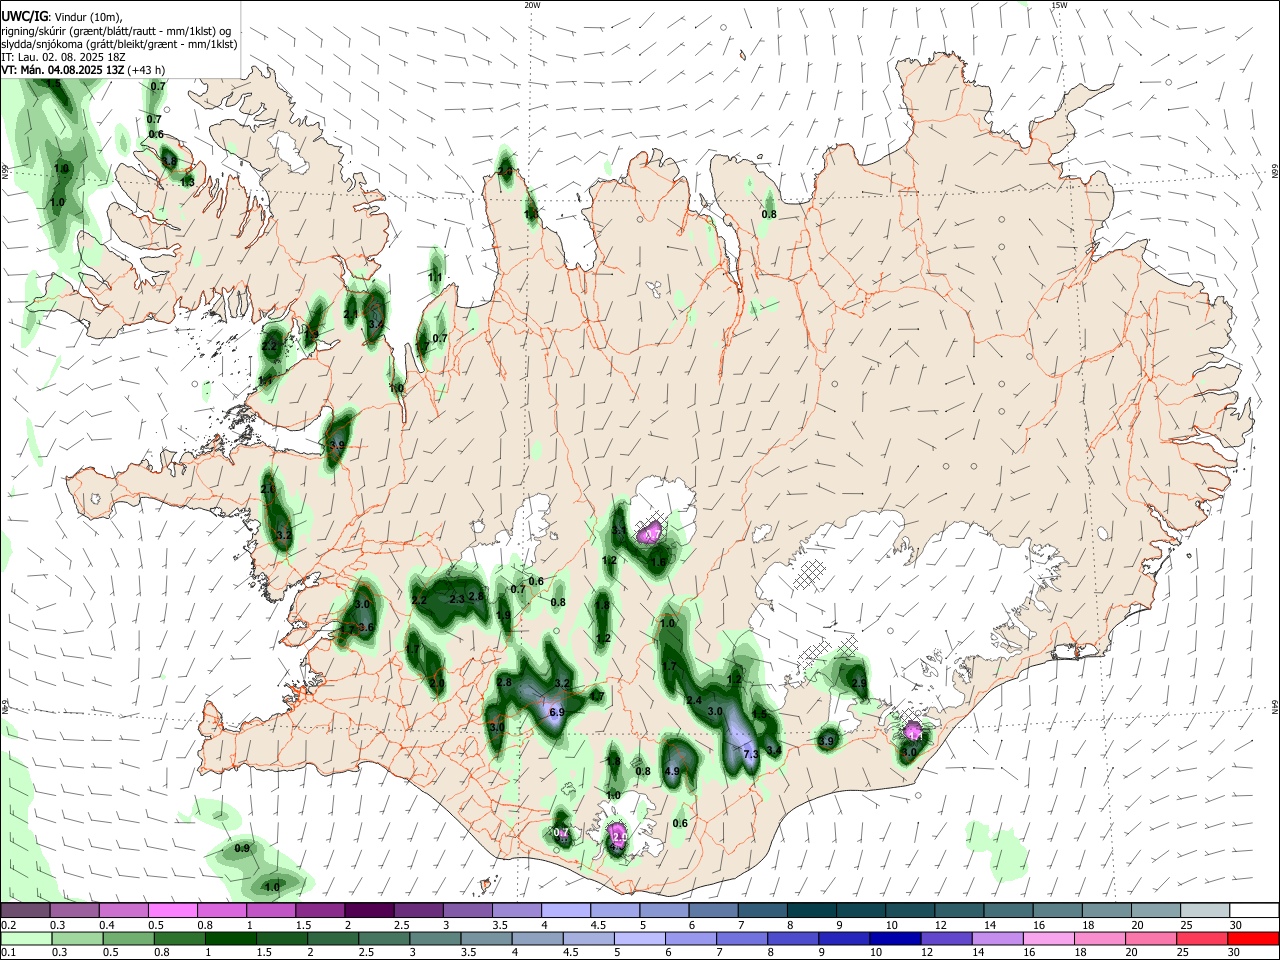Click the VT: Mán. 04.08.2025 13Z line
The width and height of the screenshot is (1280, 960).
tap(83, 70)
